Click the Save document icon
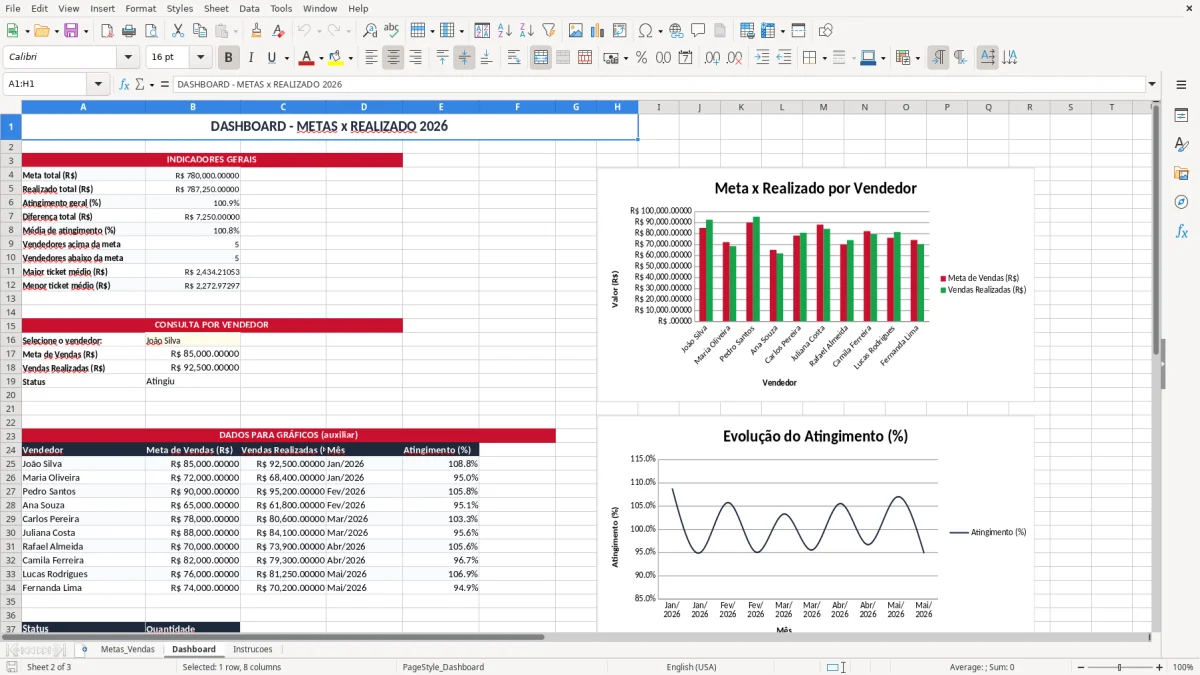The width and height of the screenshot is (1200, 675). tap(71, 31)
